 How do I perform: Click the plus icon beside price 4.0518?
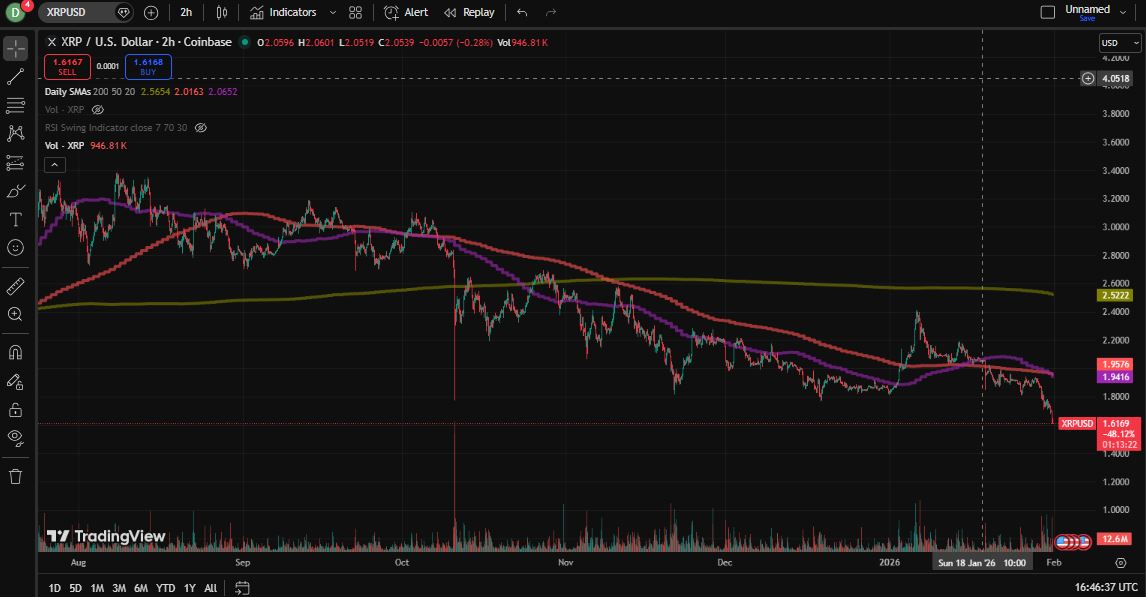pyautogui.click(x=1088, y=78)
